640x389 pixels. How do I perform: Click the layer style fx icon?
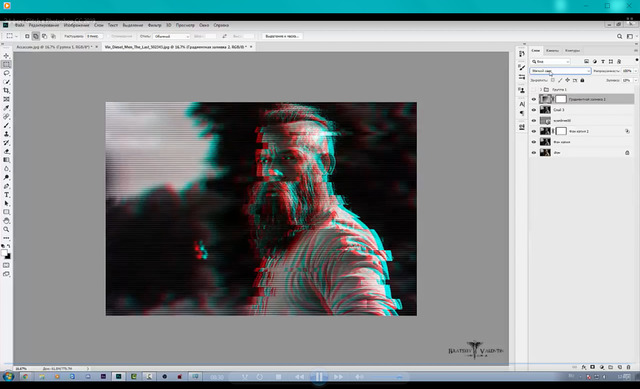[584, 367]
